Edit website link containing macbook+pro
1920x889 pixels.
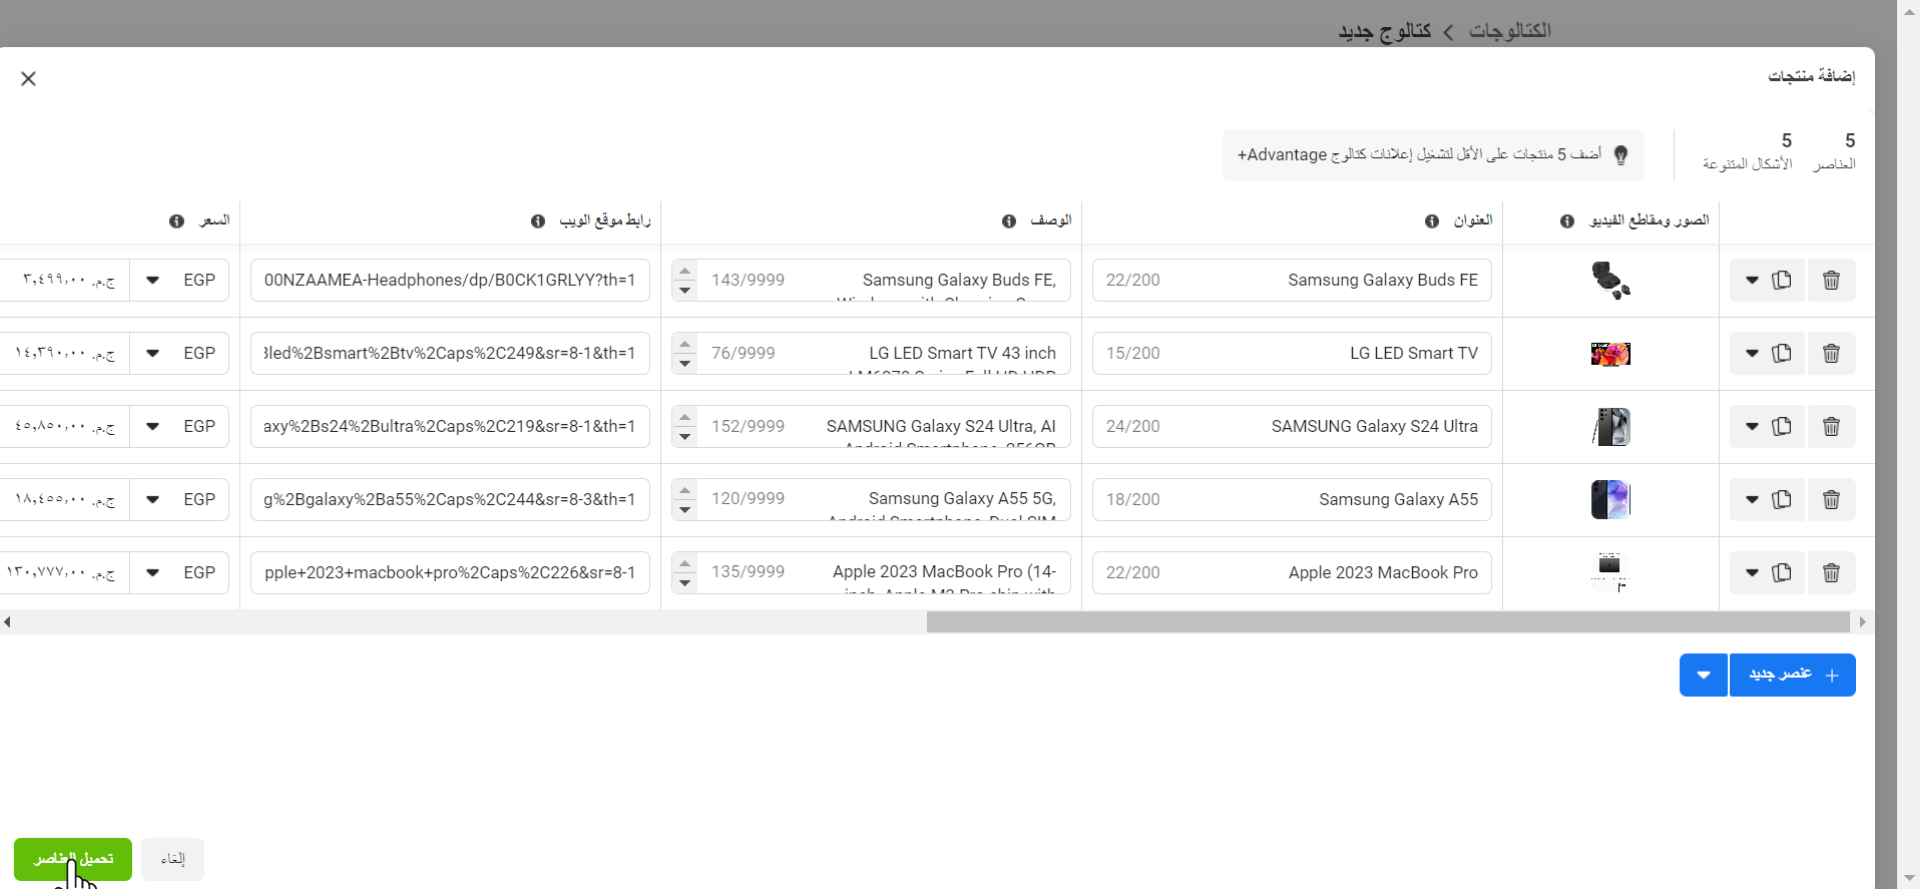450,572
